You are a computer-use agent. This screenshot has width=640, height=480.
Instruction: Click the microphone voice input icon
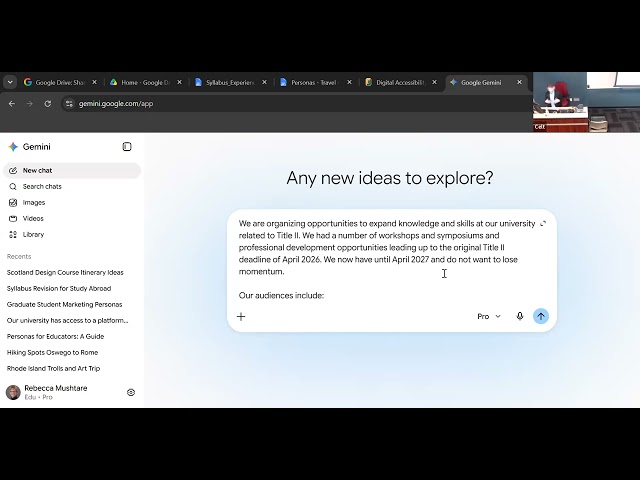click(x=520, y=316)
